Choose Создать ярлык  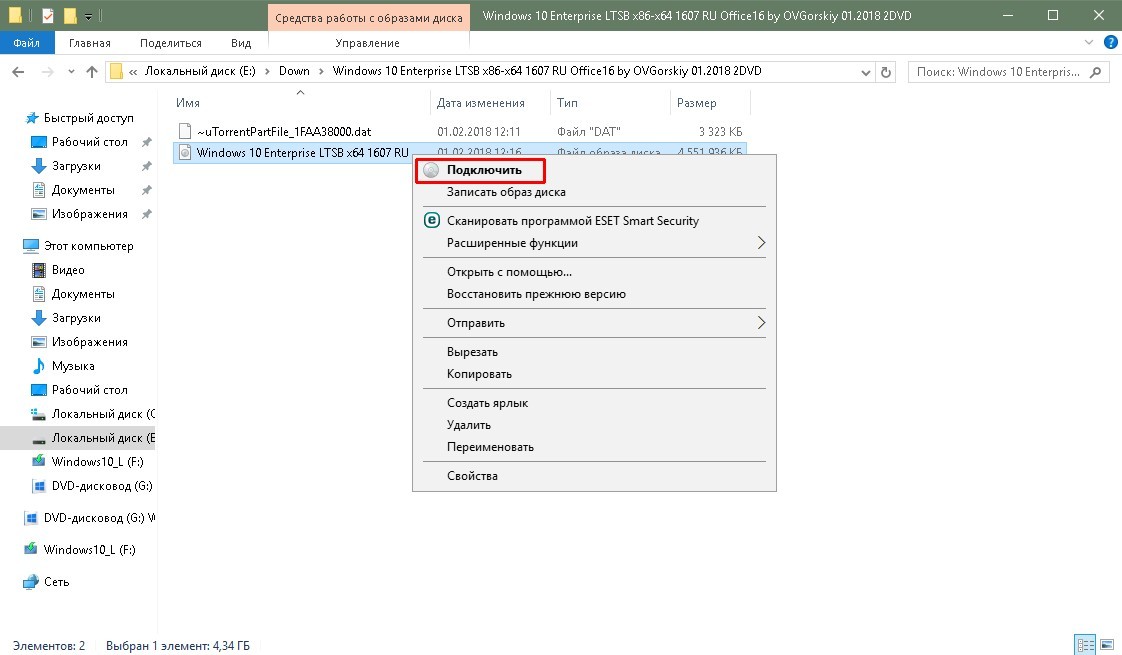(487, 403)
